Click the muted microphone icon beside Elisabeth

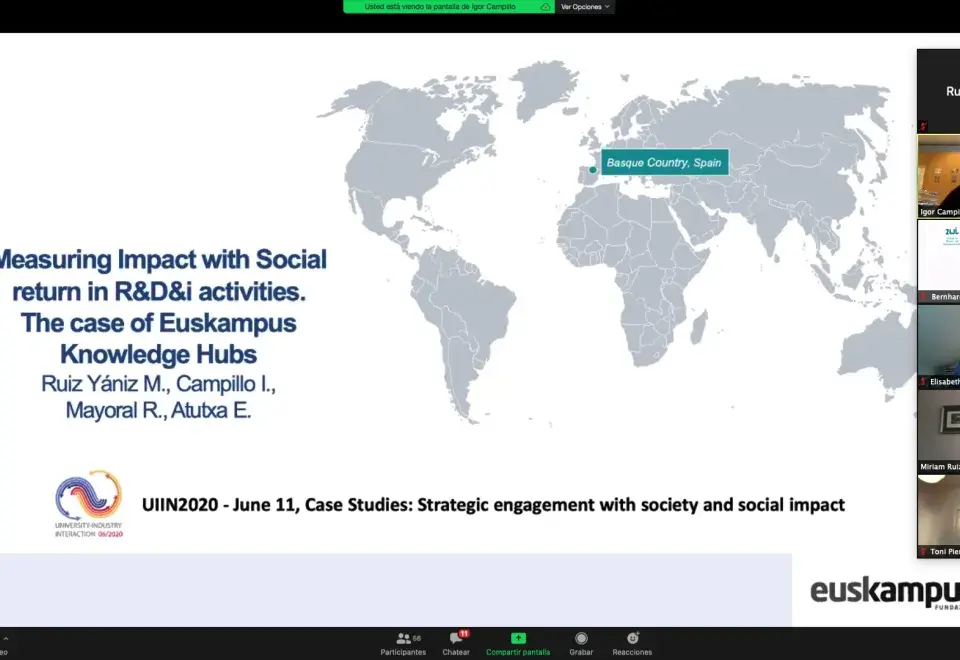click(923, 382)
